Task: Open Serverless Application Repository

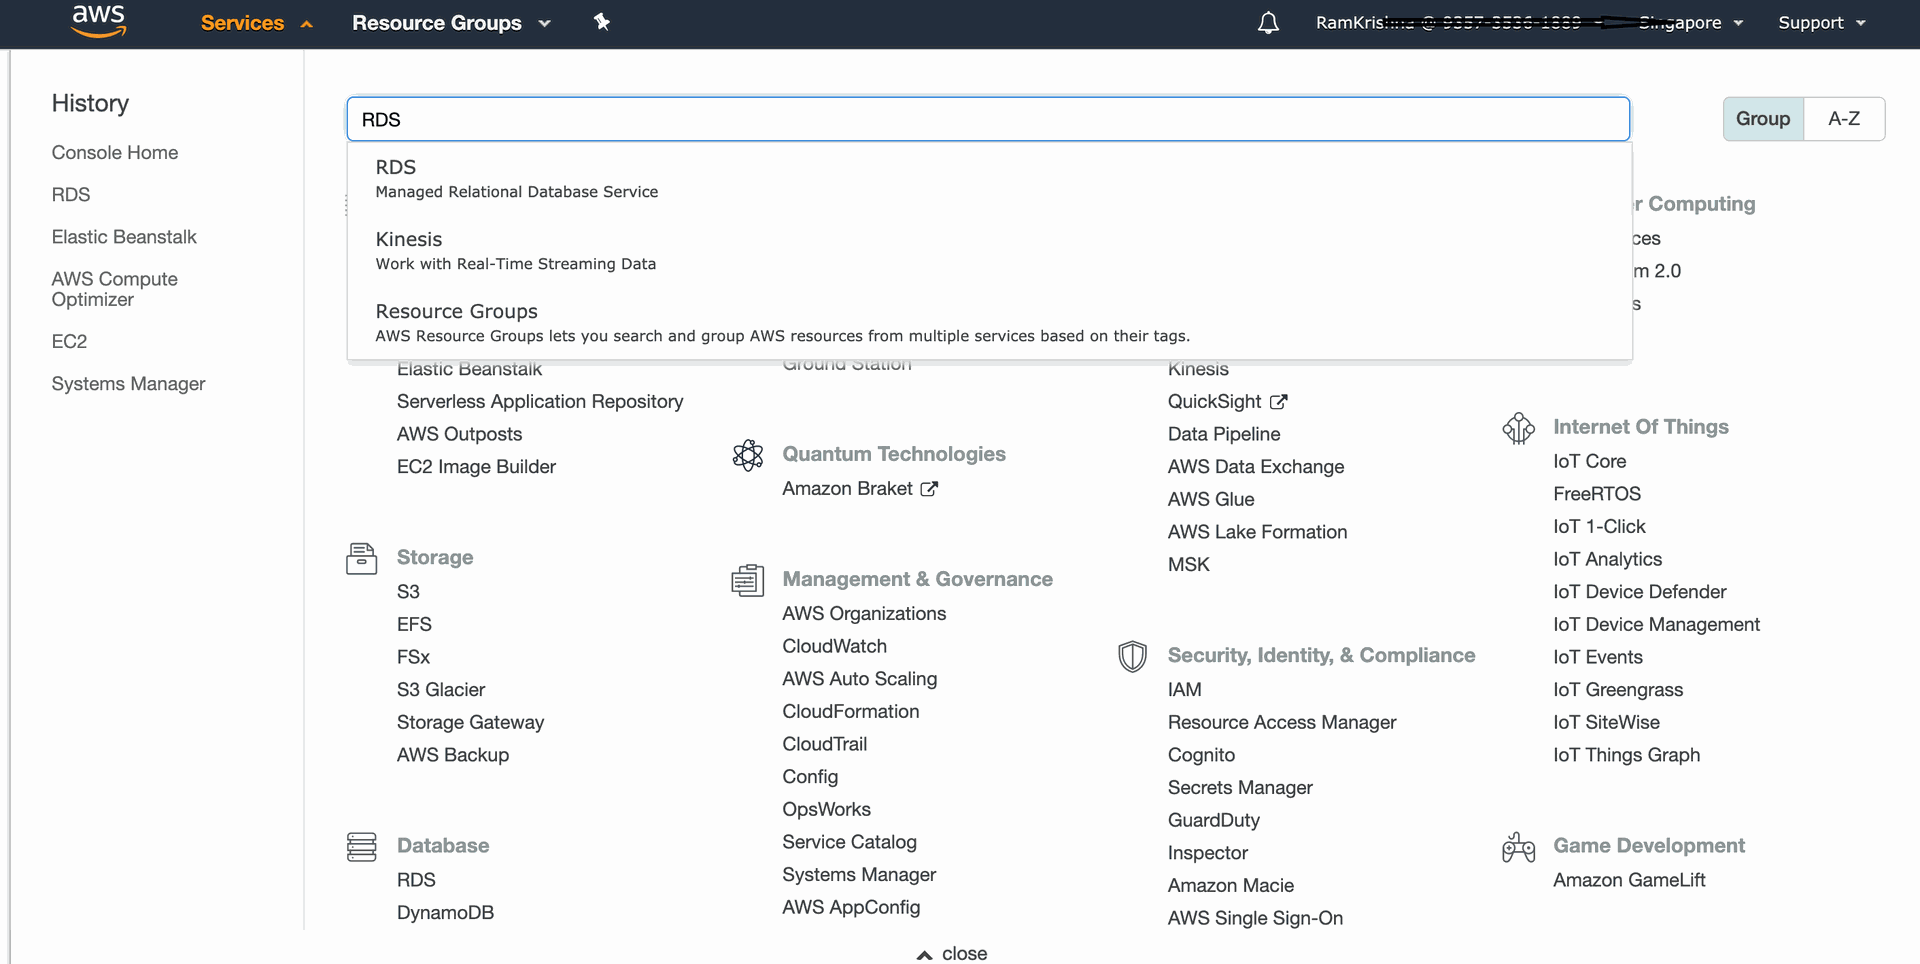Action: [540, 402]
